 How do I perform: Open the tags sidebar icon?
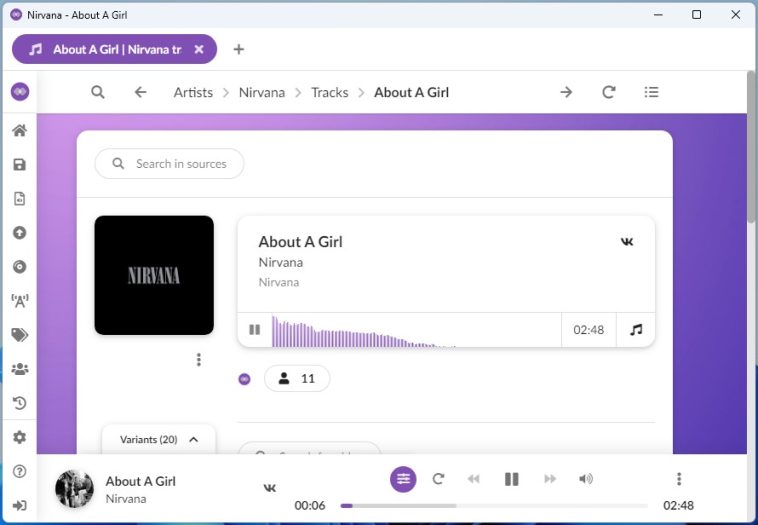tap(20, 335)
